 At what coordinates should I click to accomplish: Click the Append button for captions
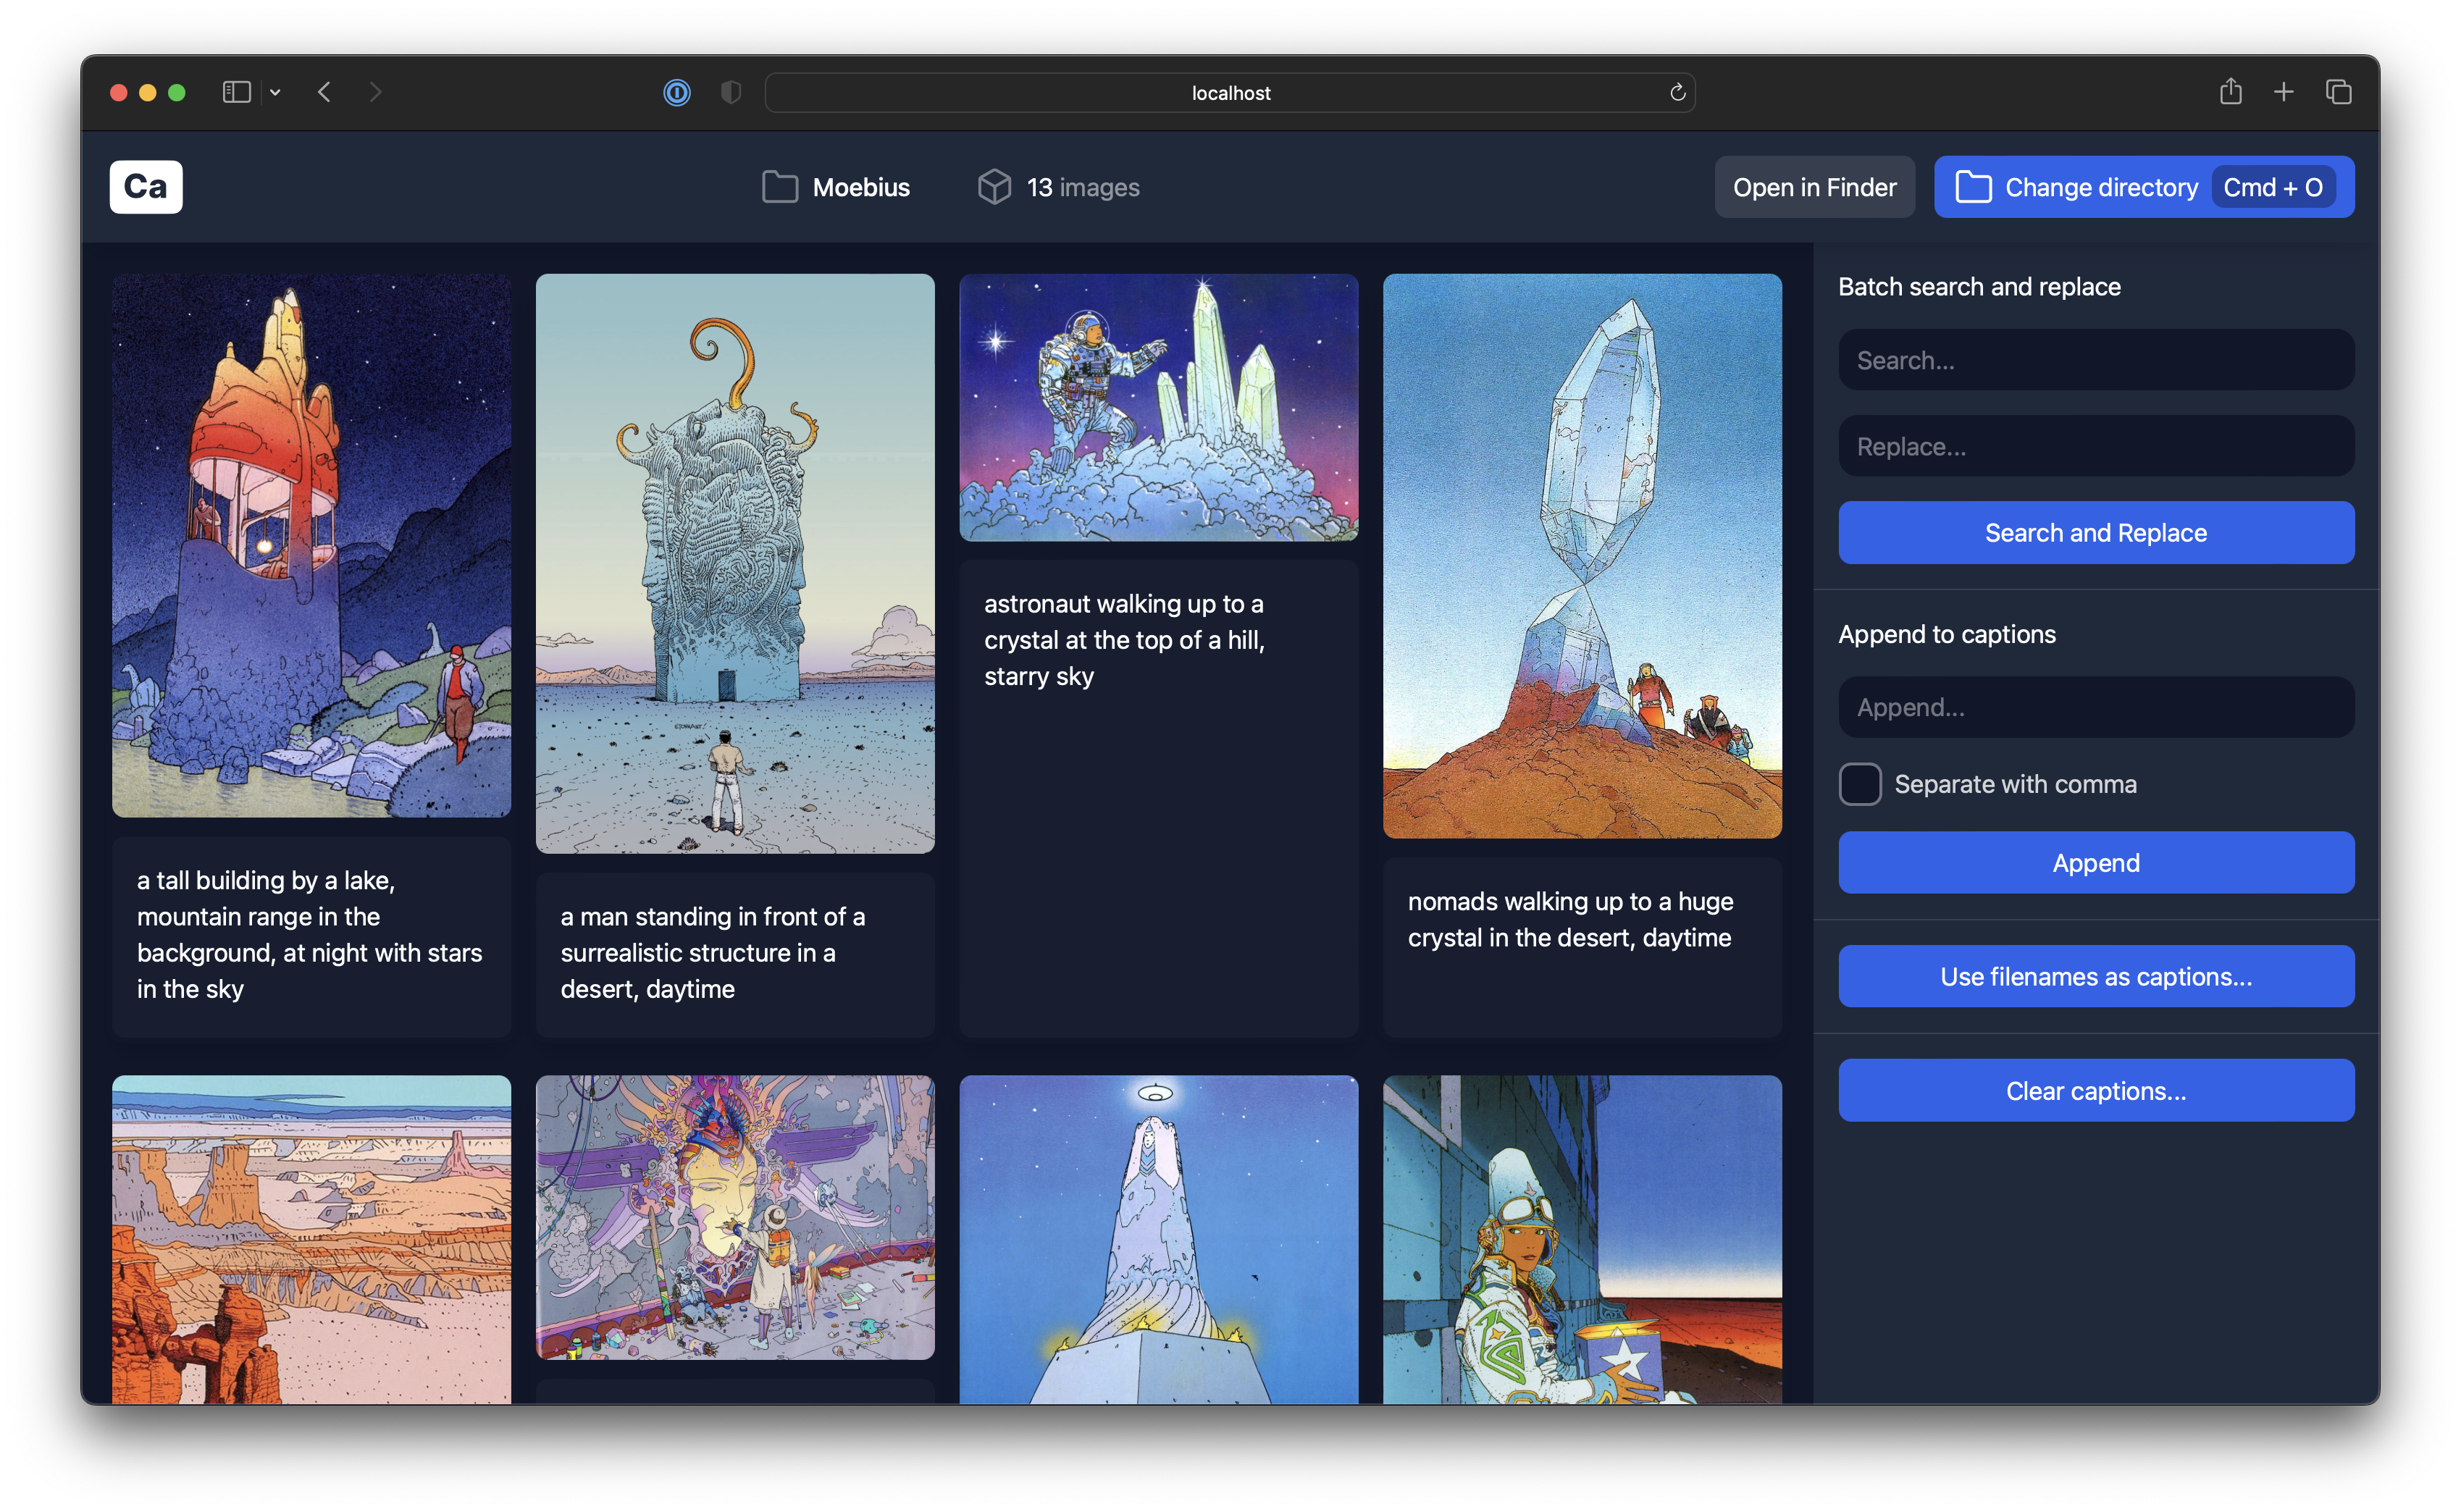click(2095, 862)
